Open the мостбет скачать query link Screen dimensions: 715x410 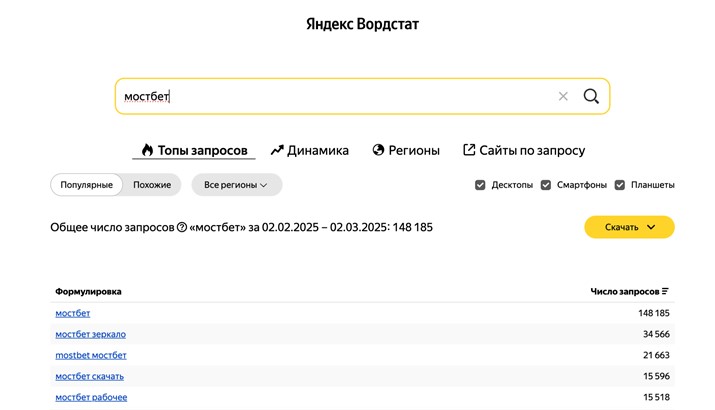point(89,376)
